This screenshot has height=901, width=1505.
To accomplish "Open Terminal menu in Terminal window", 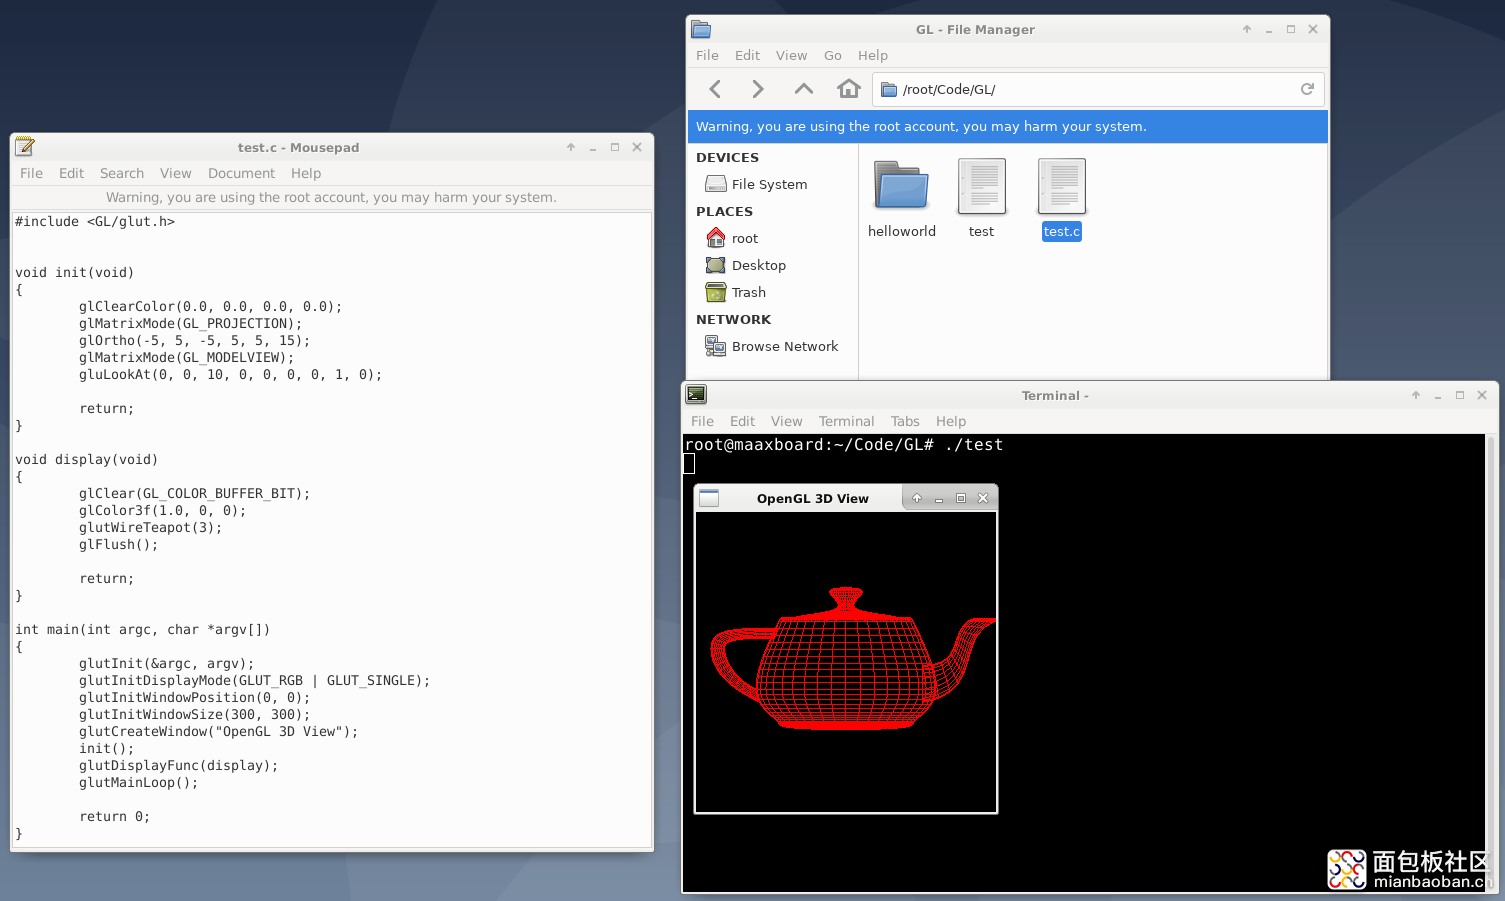I will click(846, 421).
